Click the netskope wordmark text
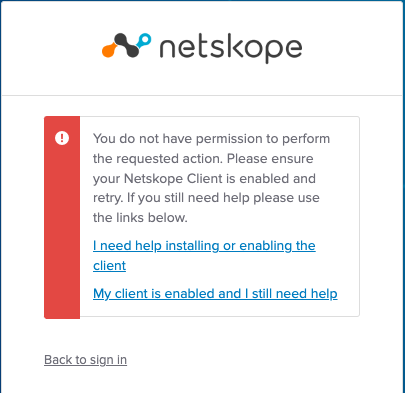Viewport: 405px width, 393px height. pyautogui.click(x=231, y=49)
